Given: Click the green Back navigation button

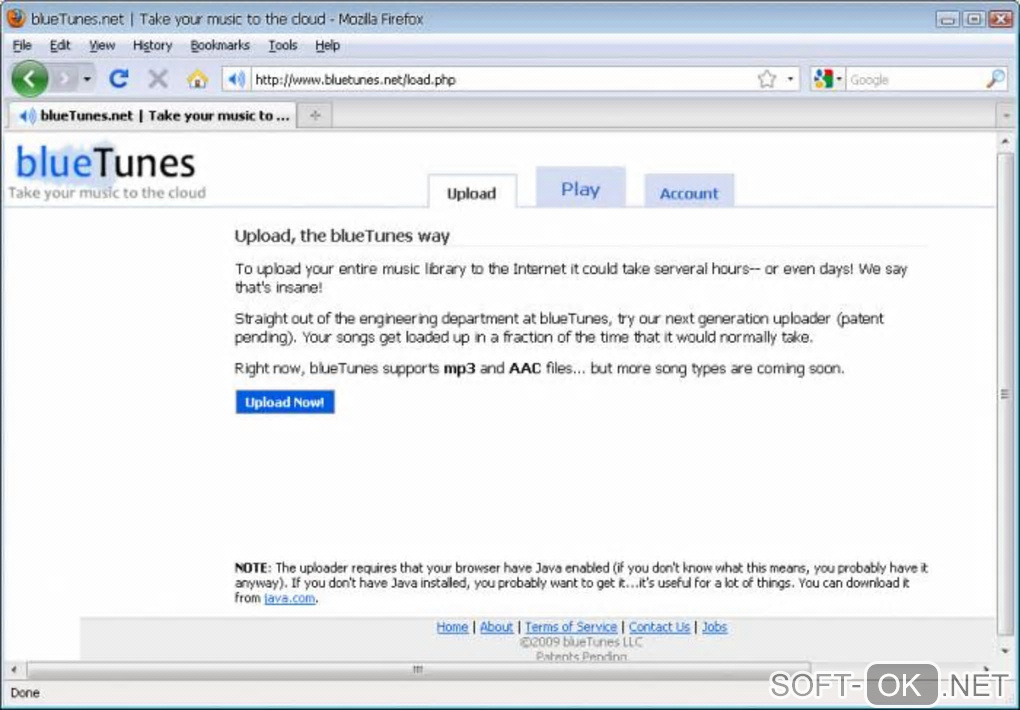Looking at the screenshot, I should (x=29, y=79).
